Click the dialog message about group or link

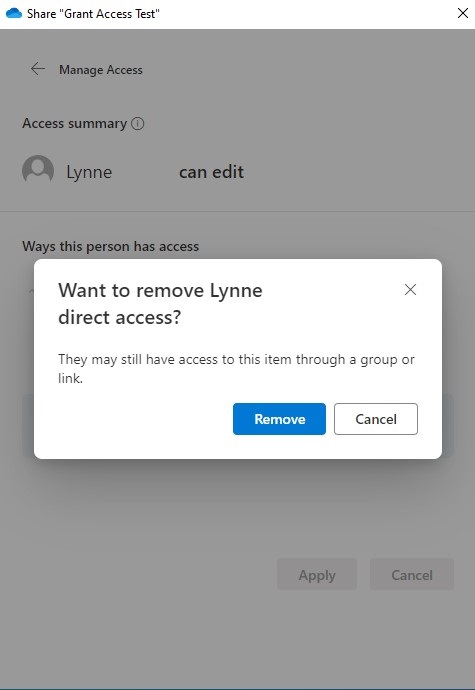236,368
